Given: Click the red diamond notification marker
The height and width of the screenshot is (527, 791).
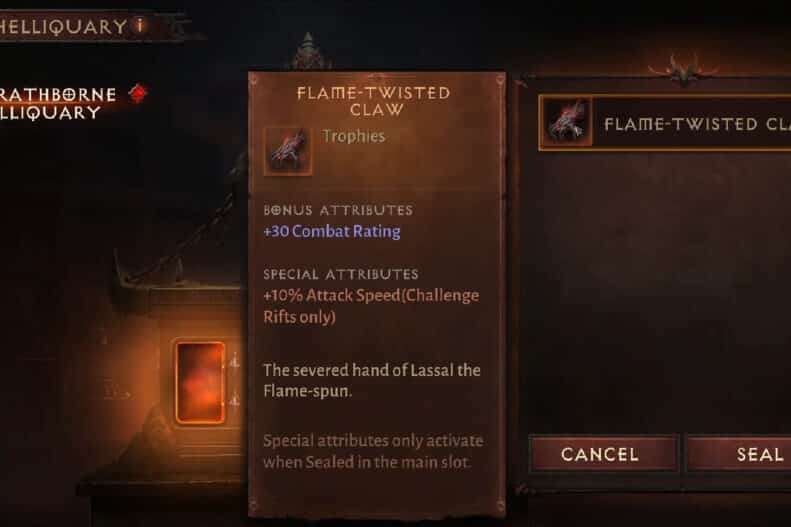Looking at the screenshot, I should coord(138,94).
